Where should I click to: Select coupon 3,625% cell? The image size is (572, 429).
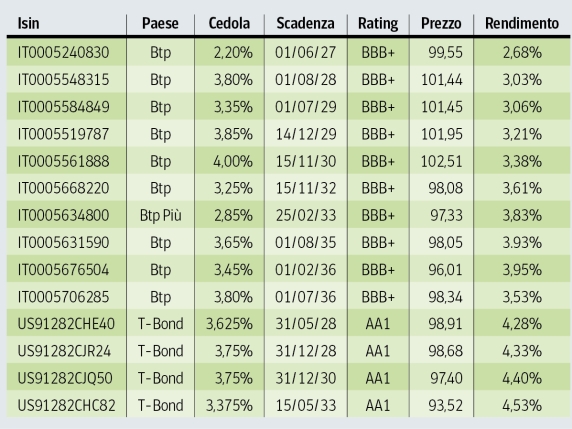point(229,324)
